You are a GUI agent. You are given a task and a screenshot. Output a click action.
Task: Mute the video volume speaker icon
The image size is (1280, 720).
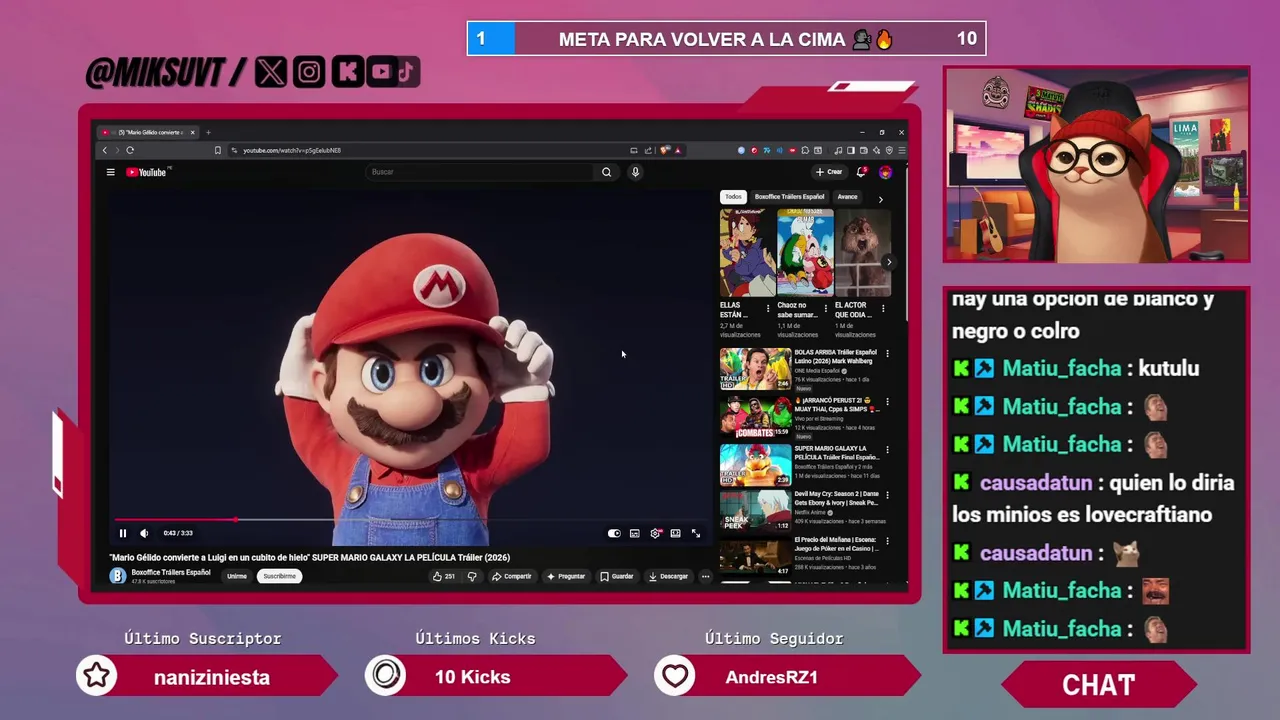click(x=144, y=533)
